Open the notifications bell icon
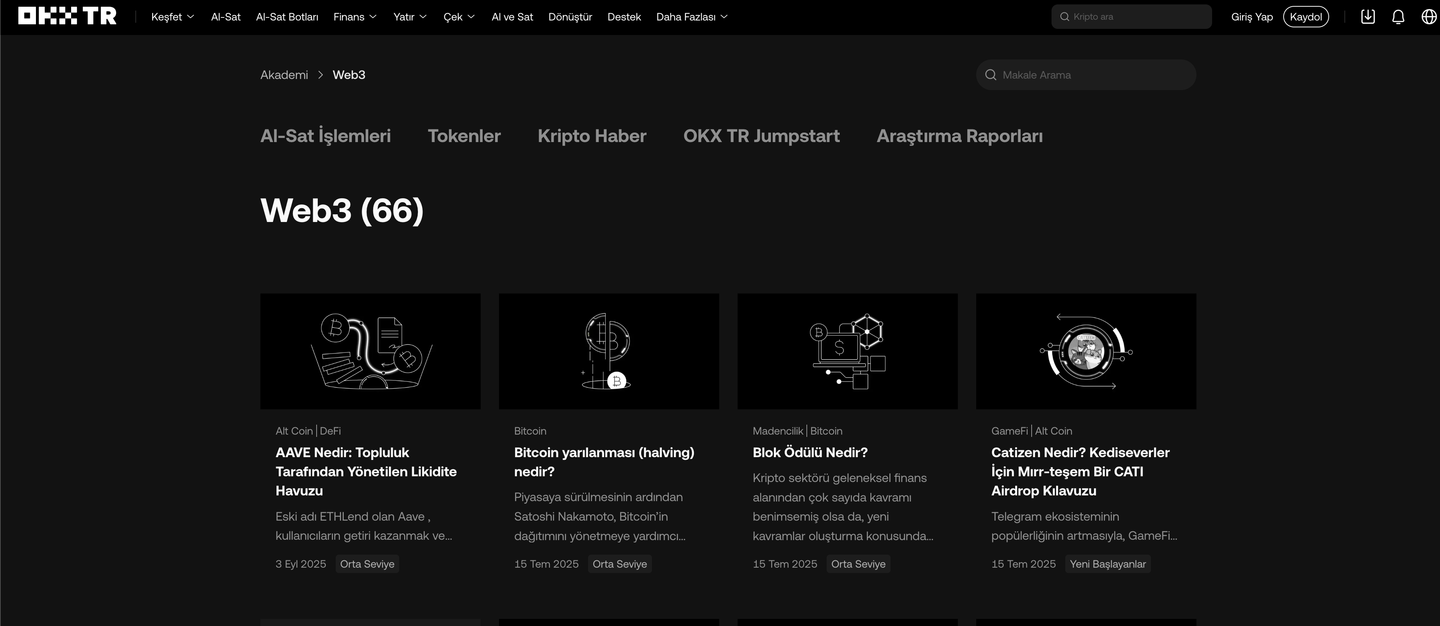Viewport: 1440px width, 626px height. click(x=1398, y=17)
